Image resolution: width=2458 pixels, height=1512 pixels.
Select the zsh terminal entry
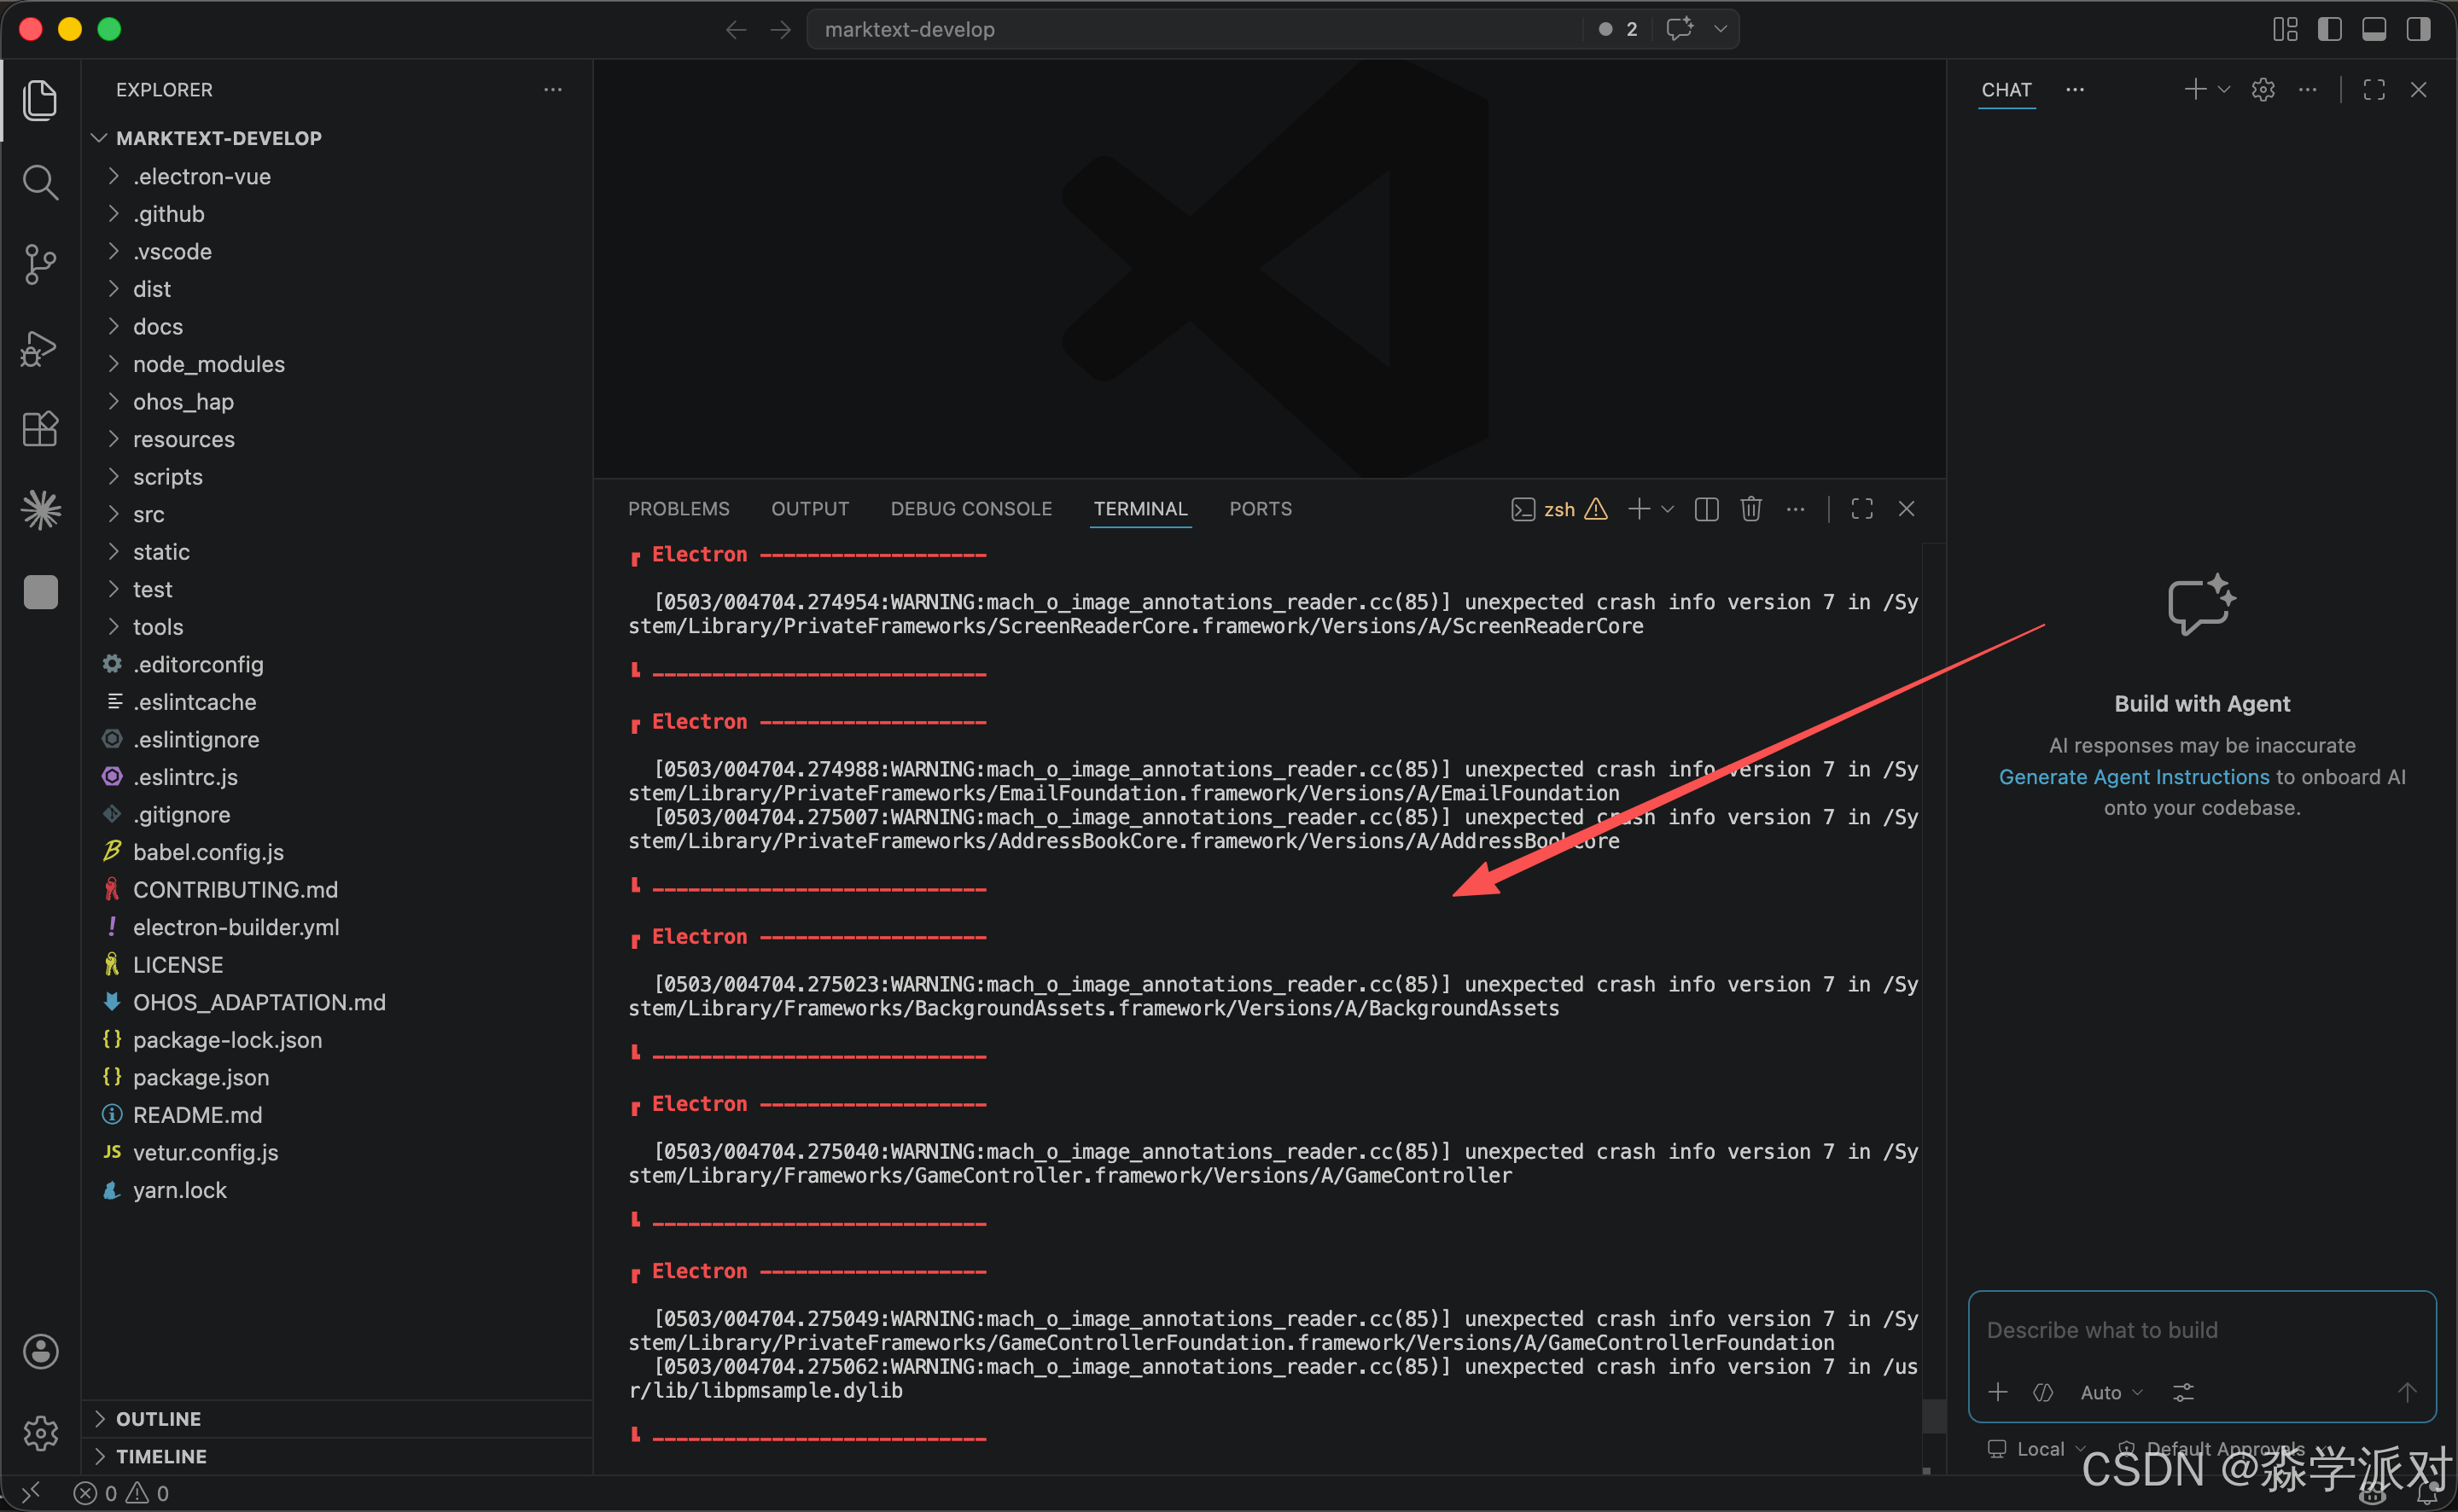pyautogui.click(x=1545, y=509)
